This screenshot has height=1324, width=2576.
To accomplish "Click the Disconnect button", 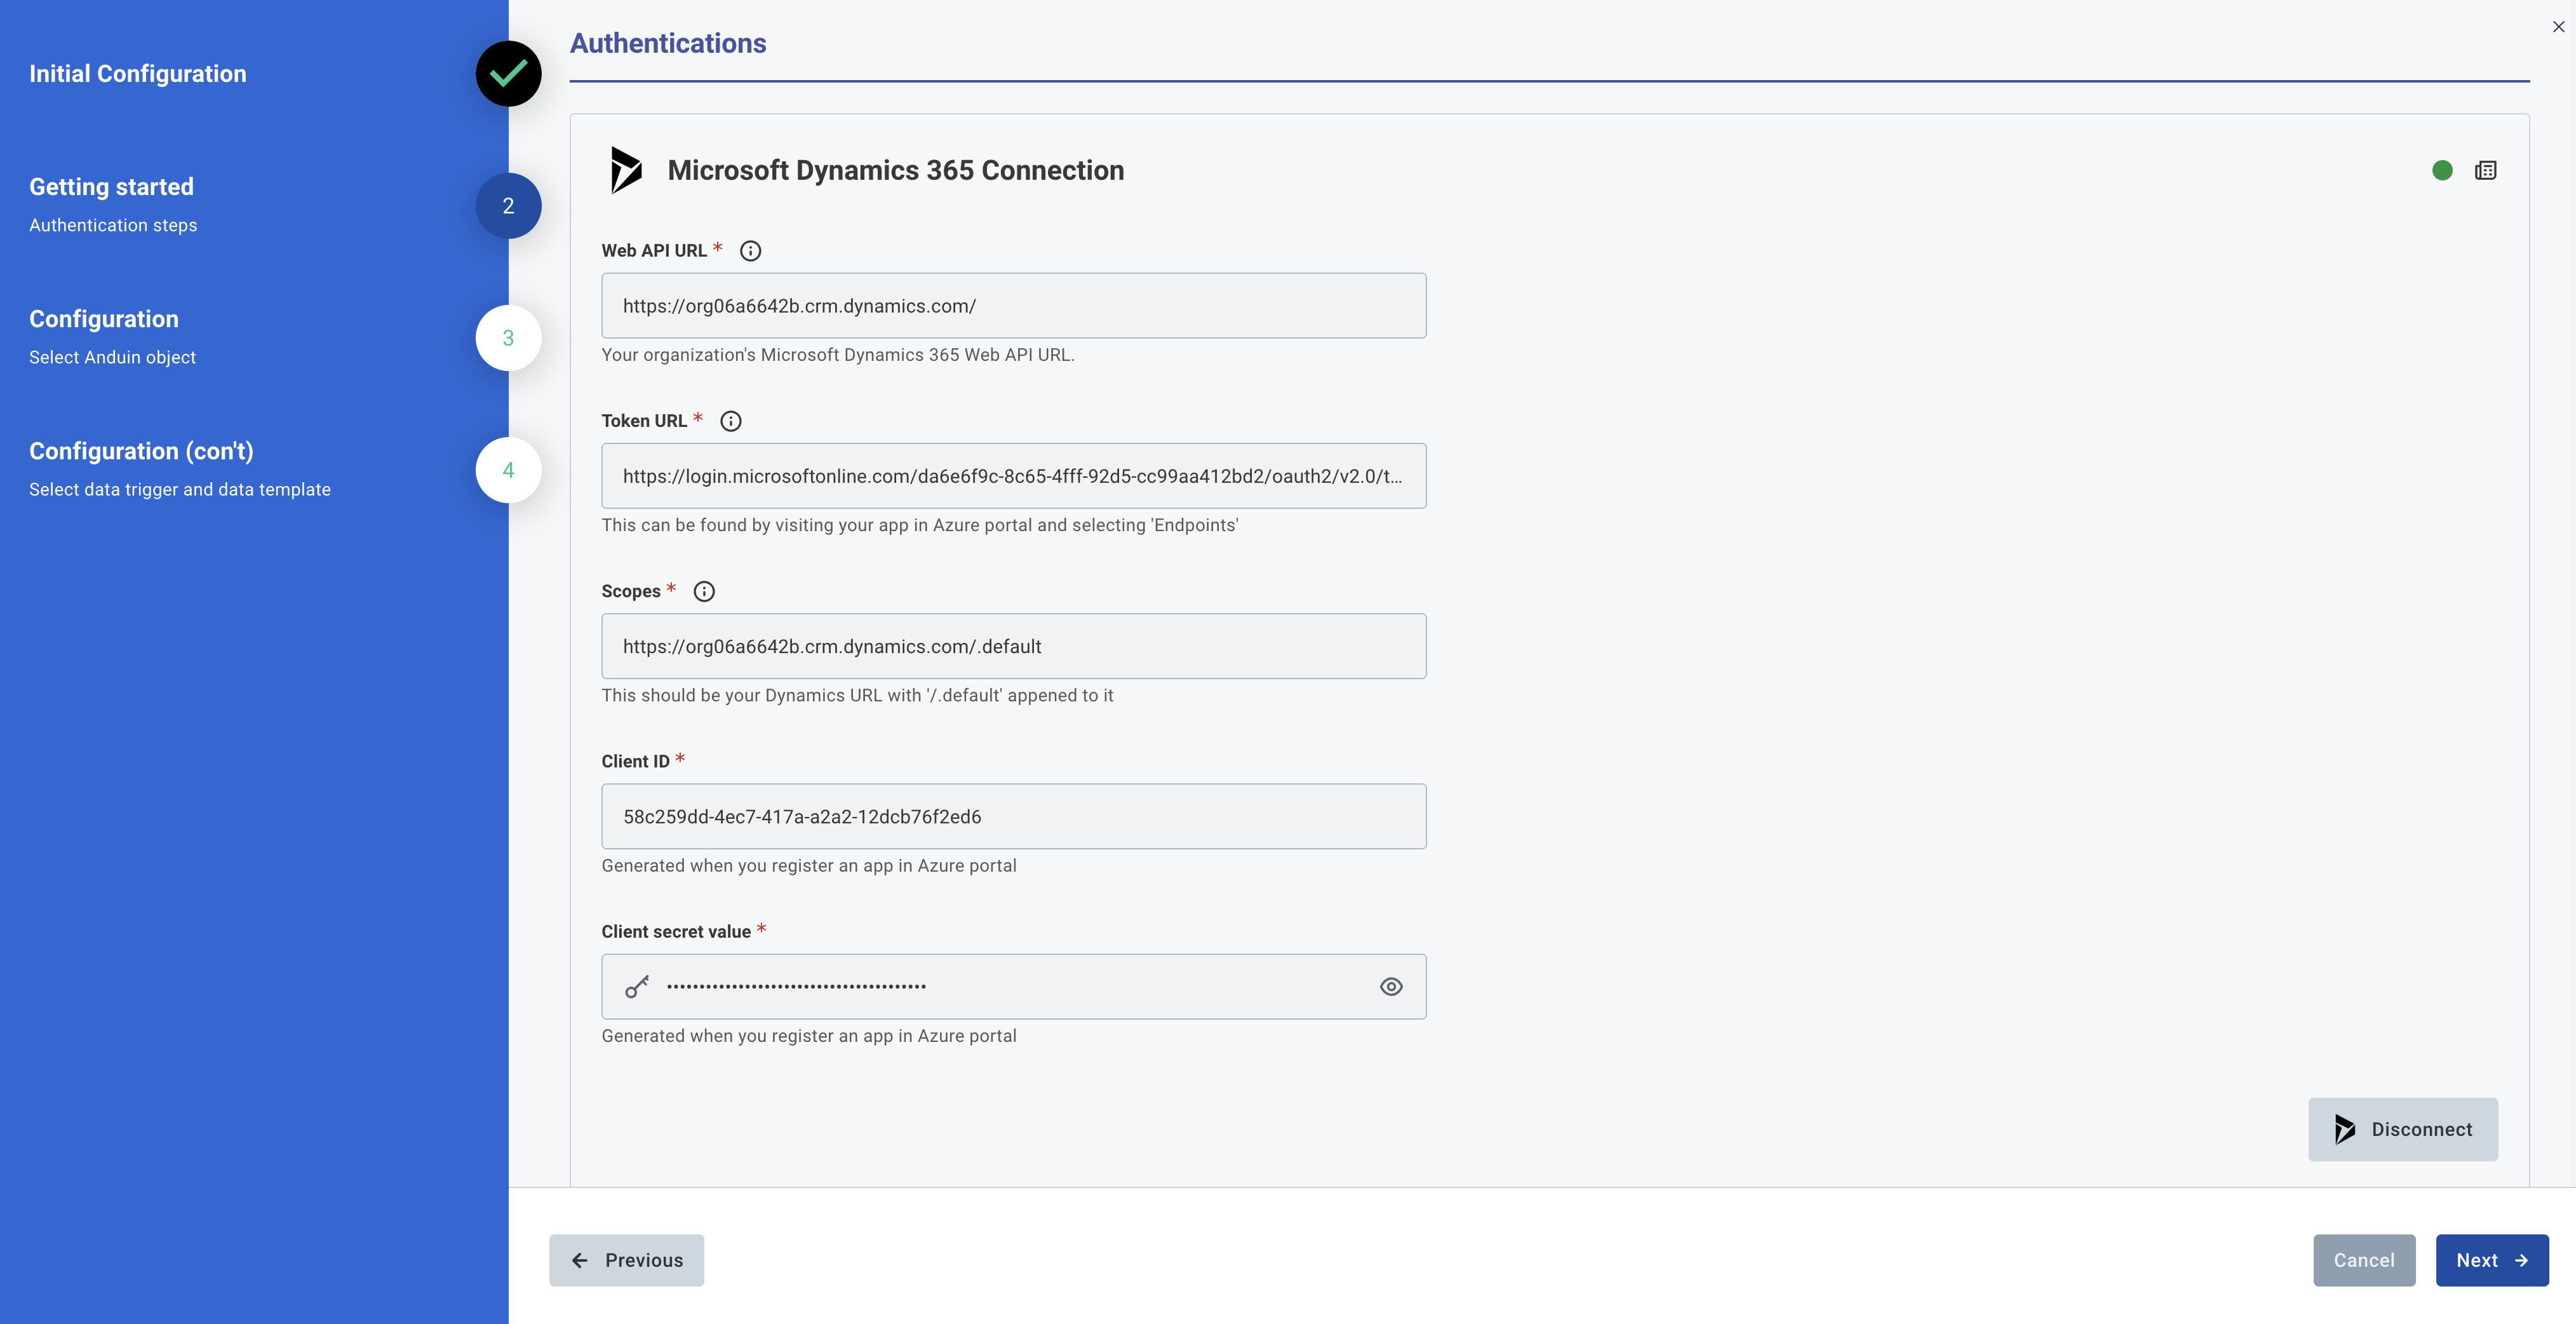I will click(x=2402, y=1129).
